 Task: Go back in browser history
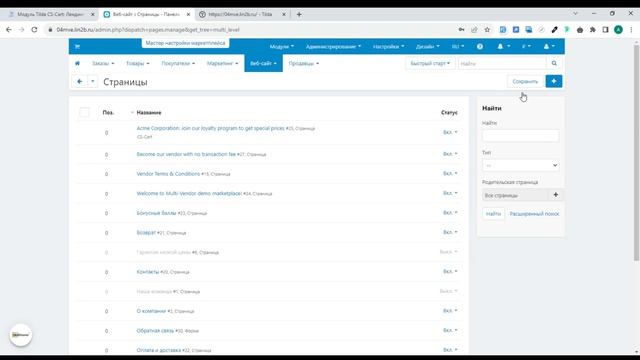[9, 29]
